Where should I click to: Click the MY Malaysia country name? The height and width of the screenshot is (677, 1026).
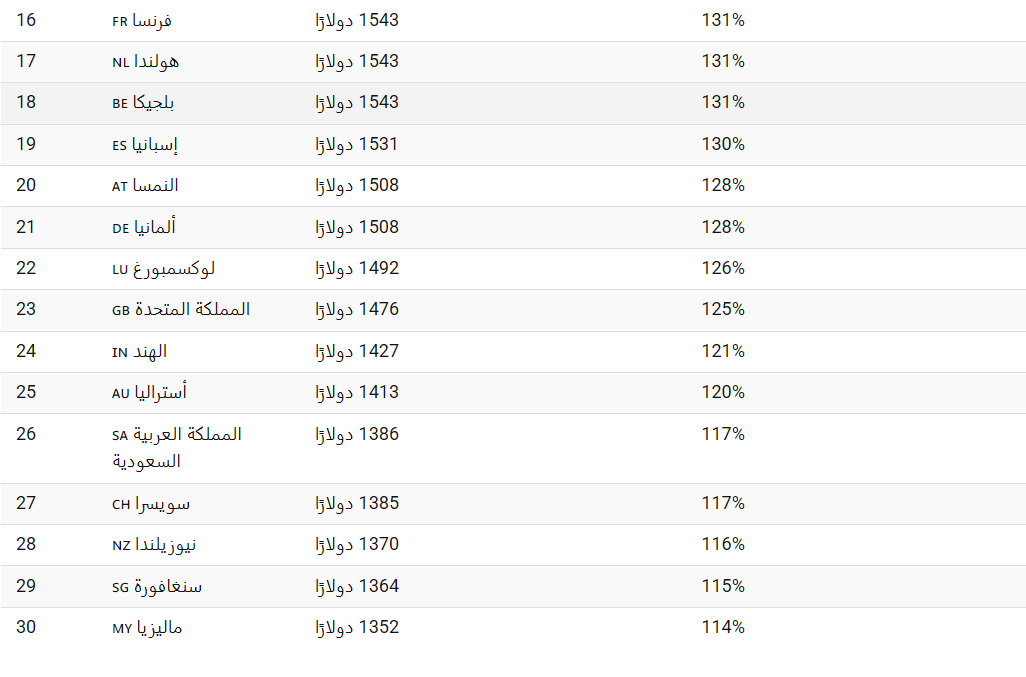(147, 628)
